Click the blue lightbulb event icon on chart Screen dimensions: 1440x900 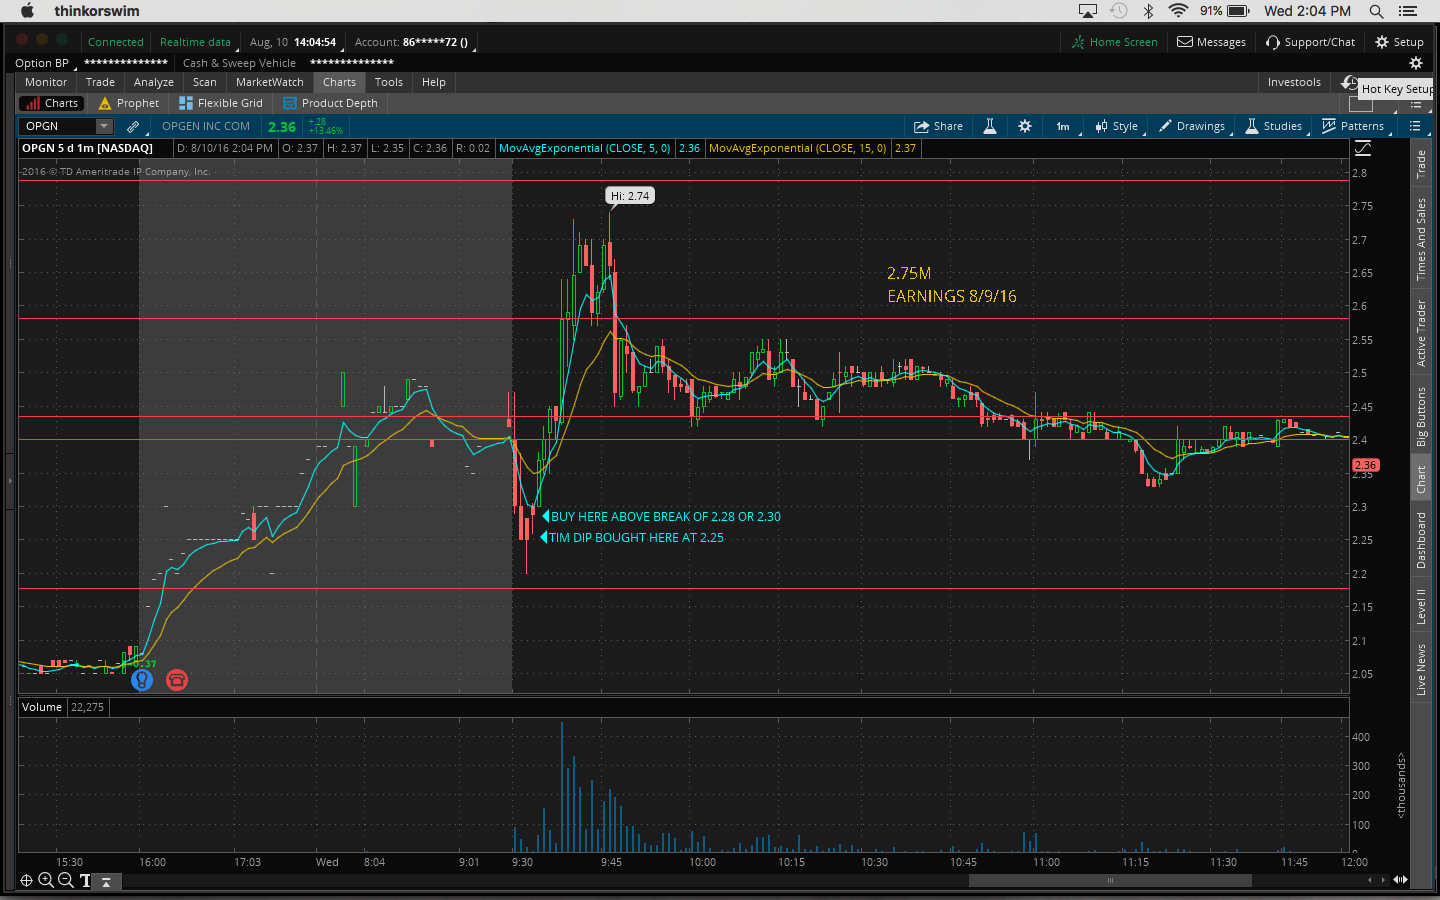pos(142,680)
